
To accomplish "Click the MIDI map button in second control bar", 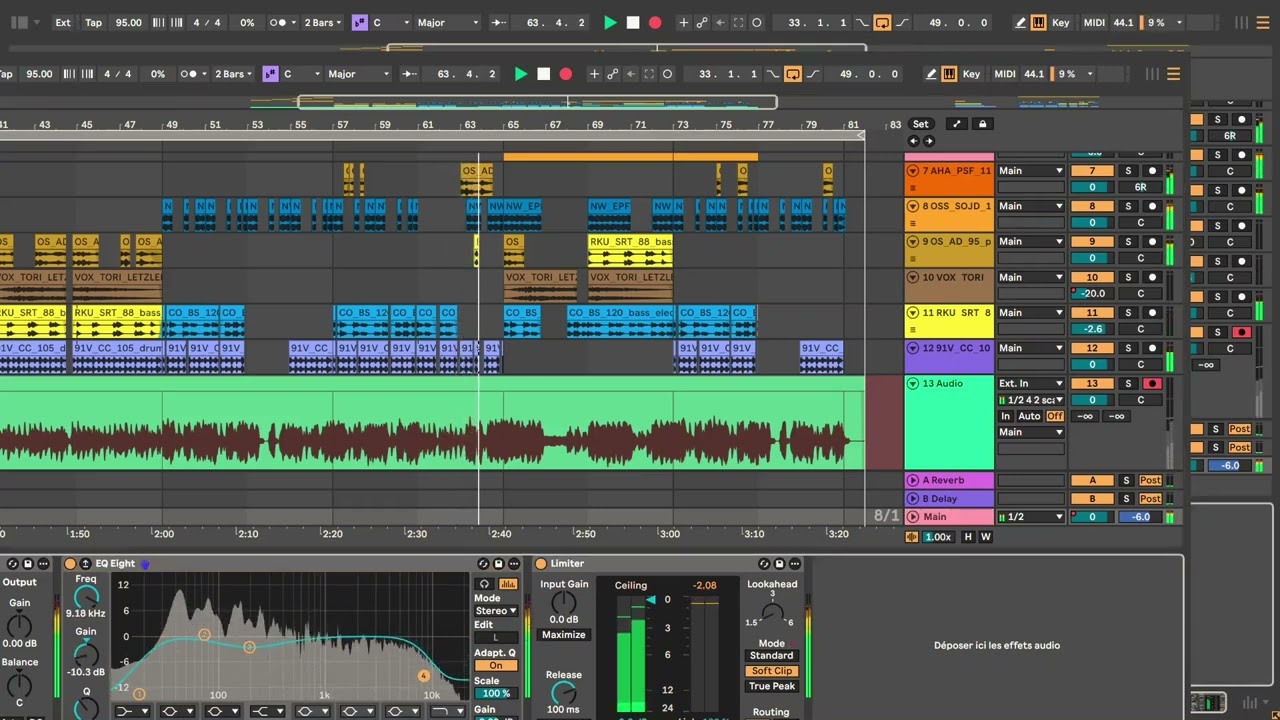I will point(1003,74).
